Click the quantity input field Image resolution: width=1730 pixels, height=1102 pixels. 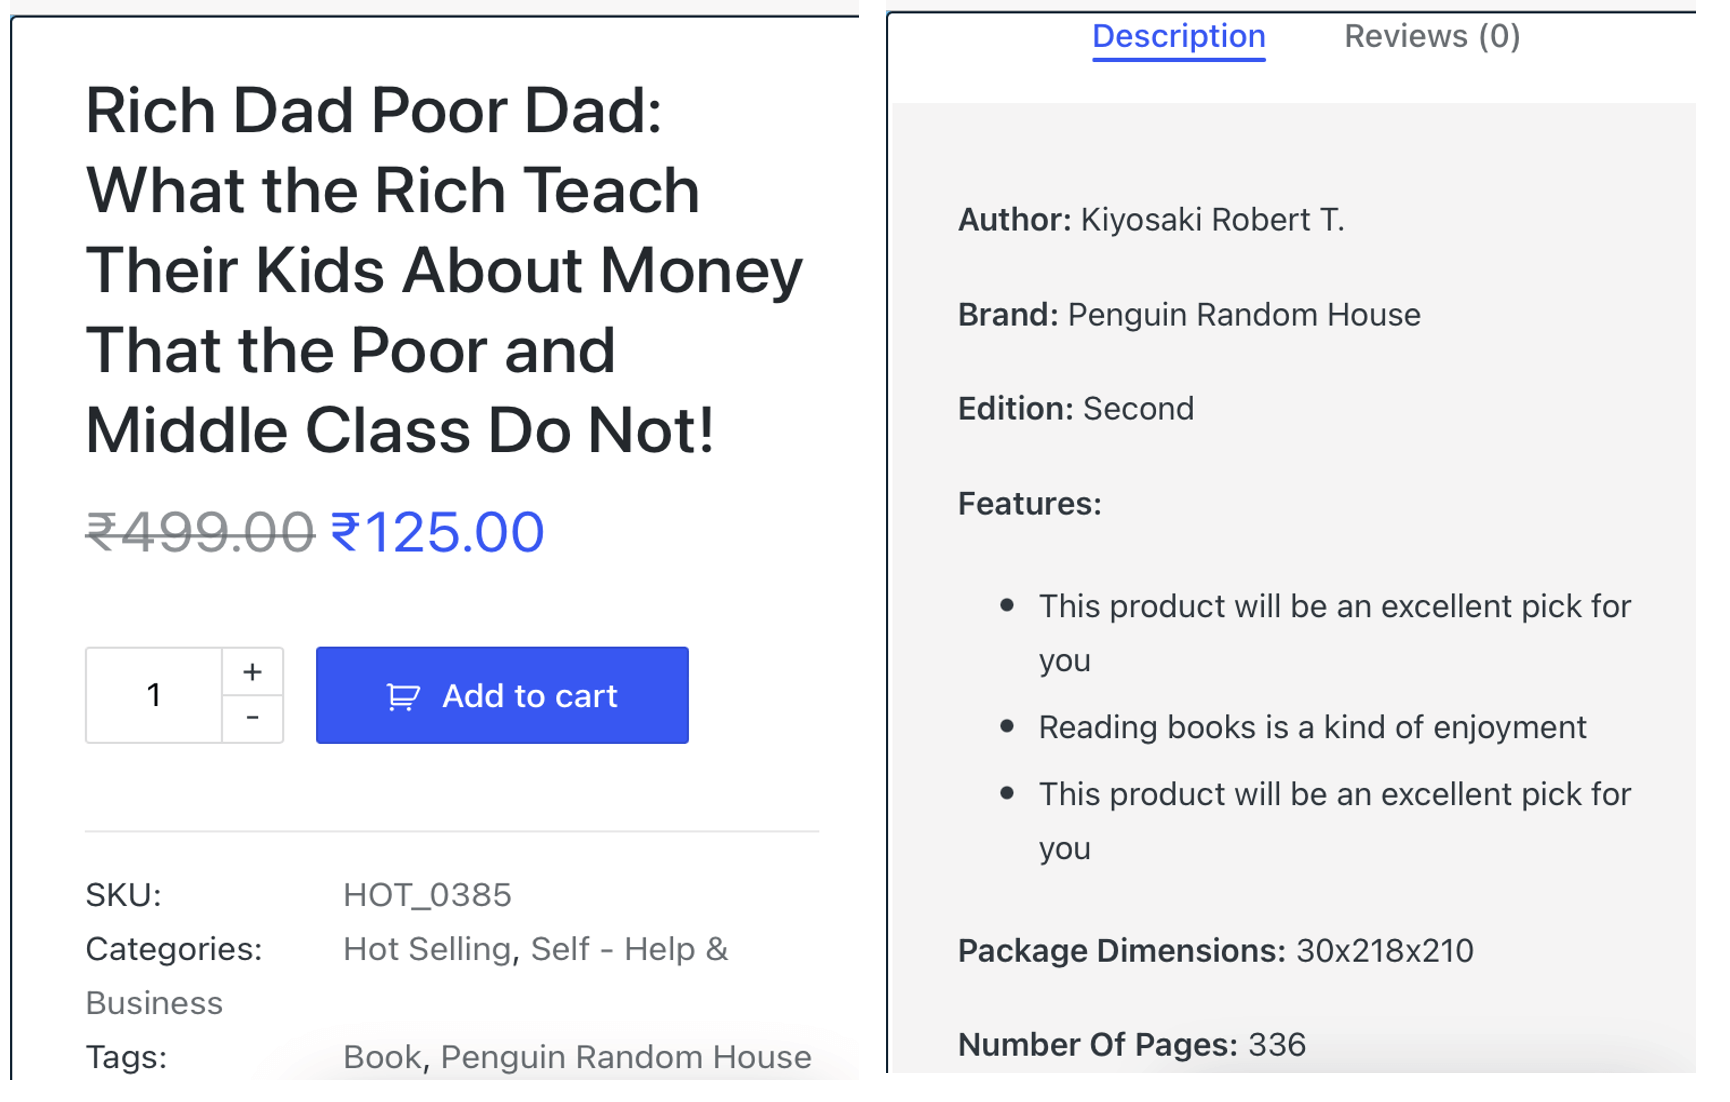[154, 695]
